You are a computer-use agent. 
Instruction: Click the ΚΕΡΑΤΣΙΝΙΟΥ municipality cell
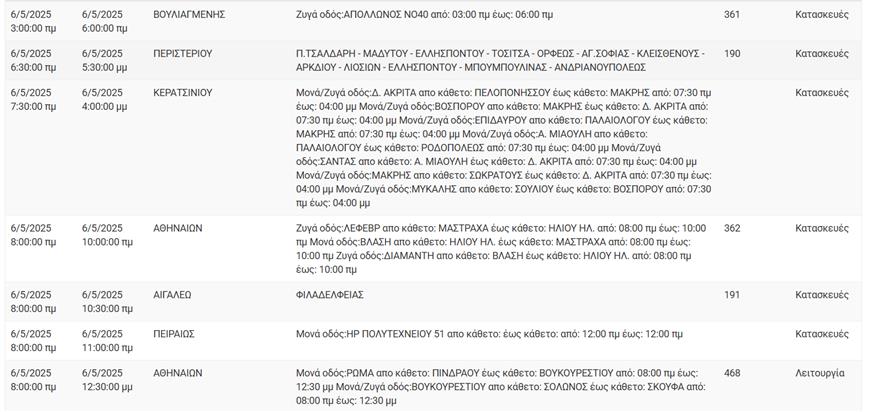tap(183, 93)
